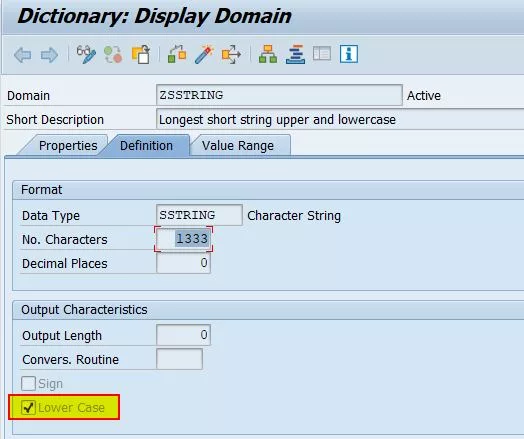Click the No. Characters field showing 1333
Image resolution: width=524 pixels, height=439 pixels.
pos(183,239)
